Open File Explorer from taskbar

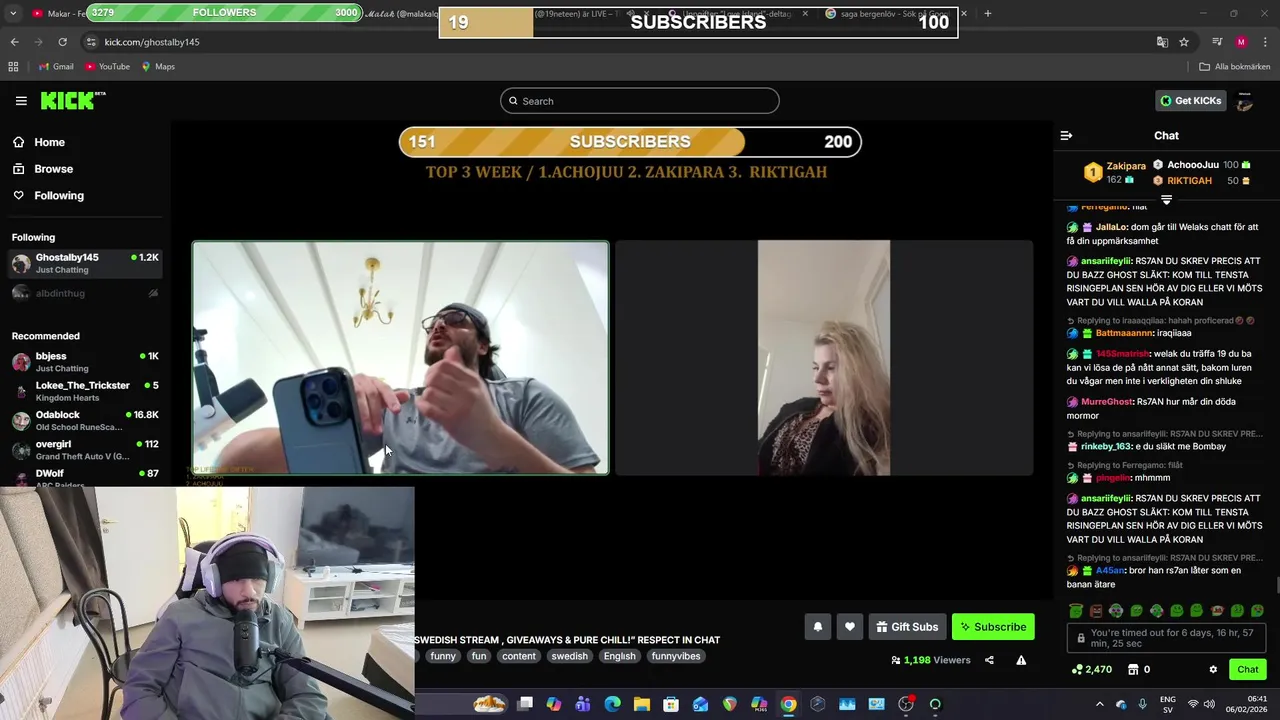tap(642, 704)
